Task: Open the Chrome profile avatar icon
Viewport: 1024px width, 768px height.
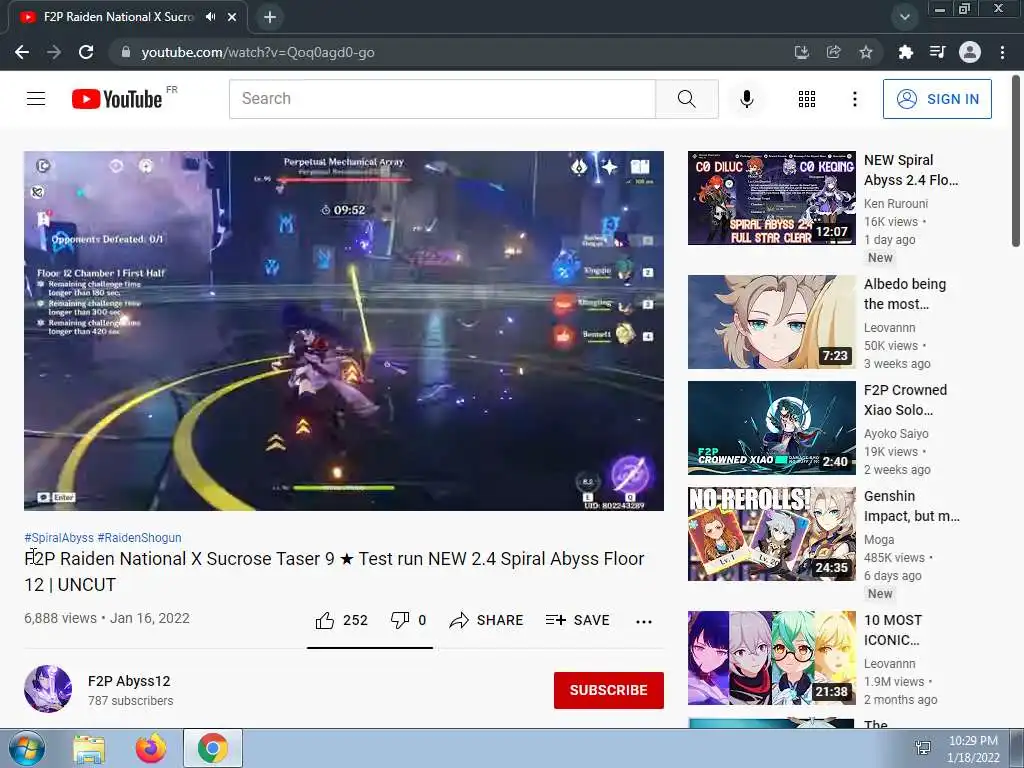Action: click(970, 52)
